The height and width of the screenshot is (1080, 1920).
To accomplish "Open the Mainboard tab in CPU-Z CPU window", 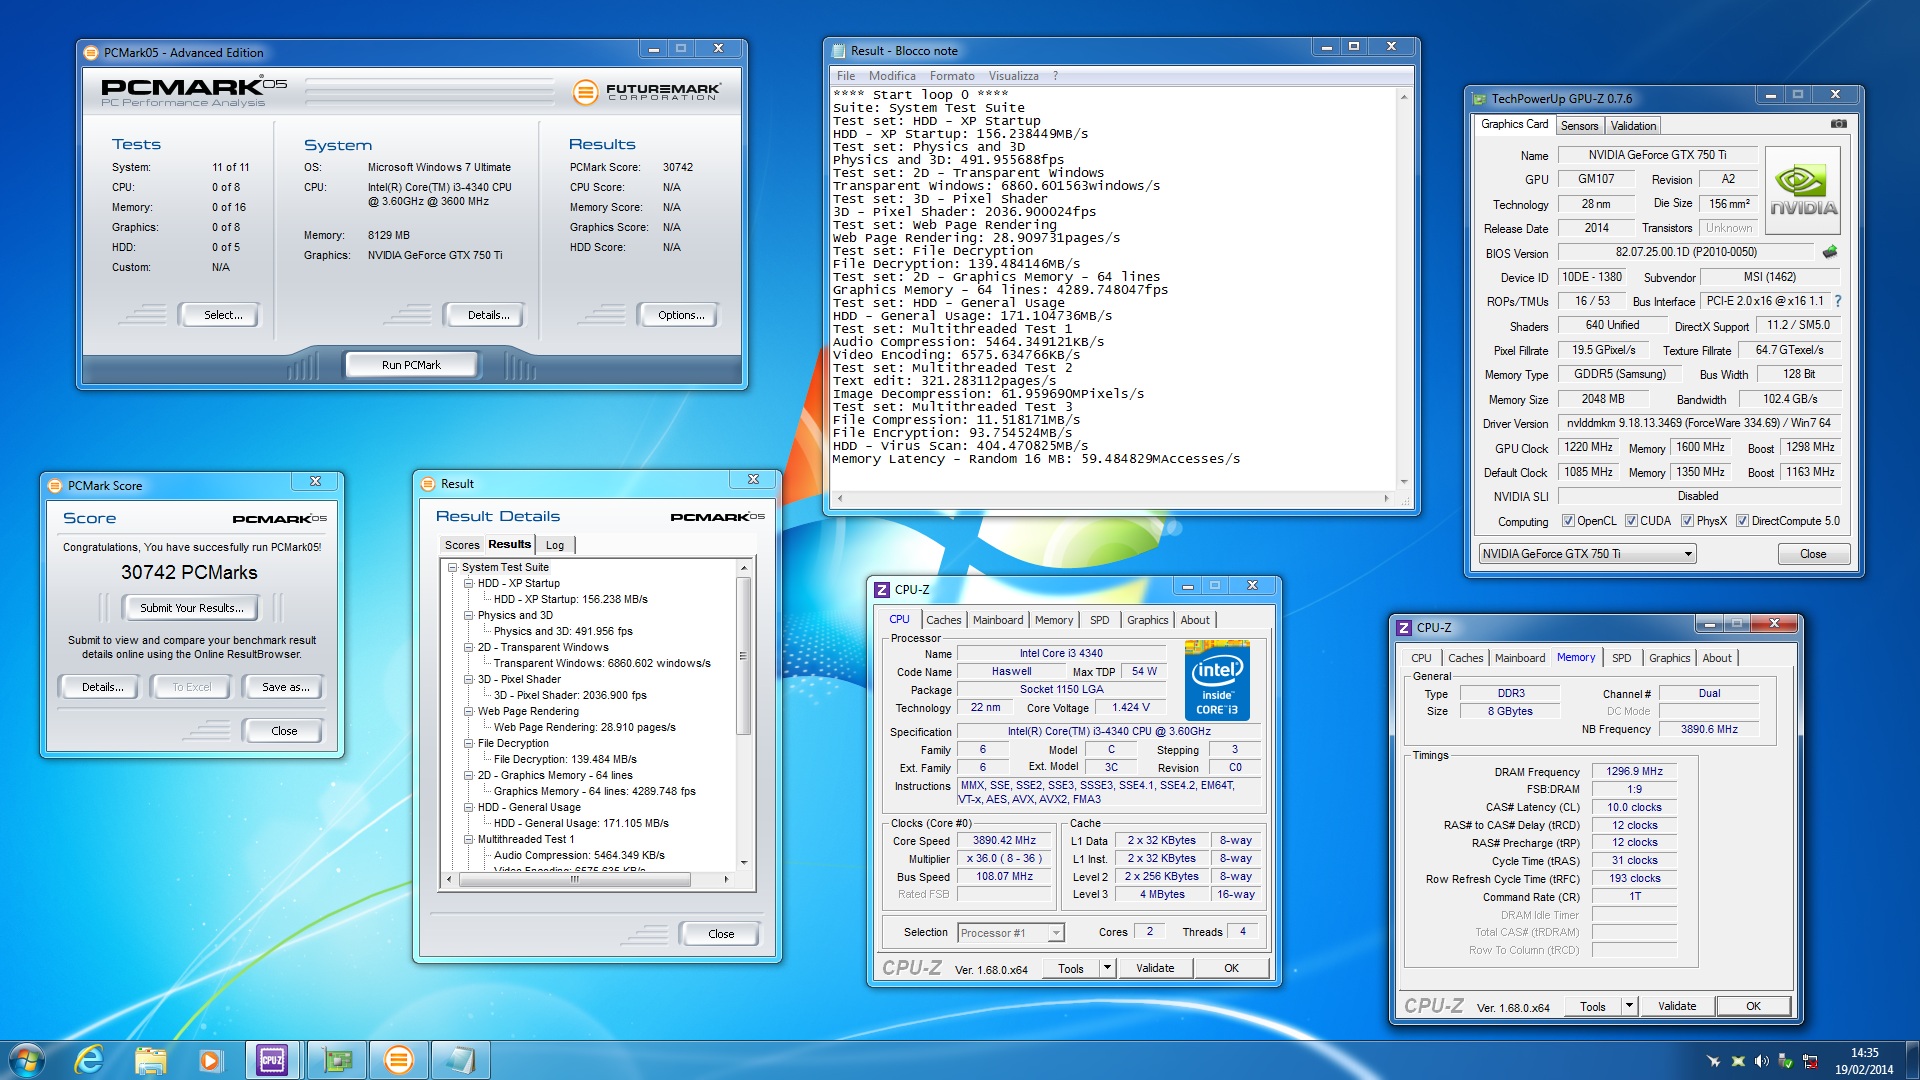I will [x=998, y=620].
